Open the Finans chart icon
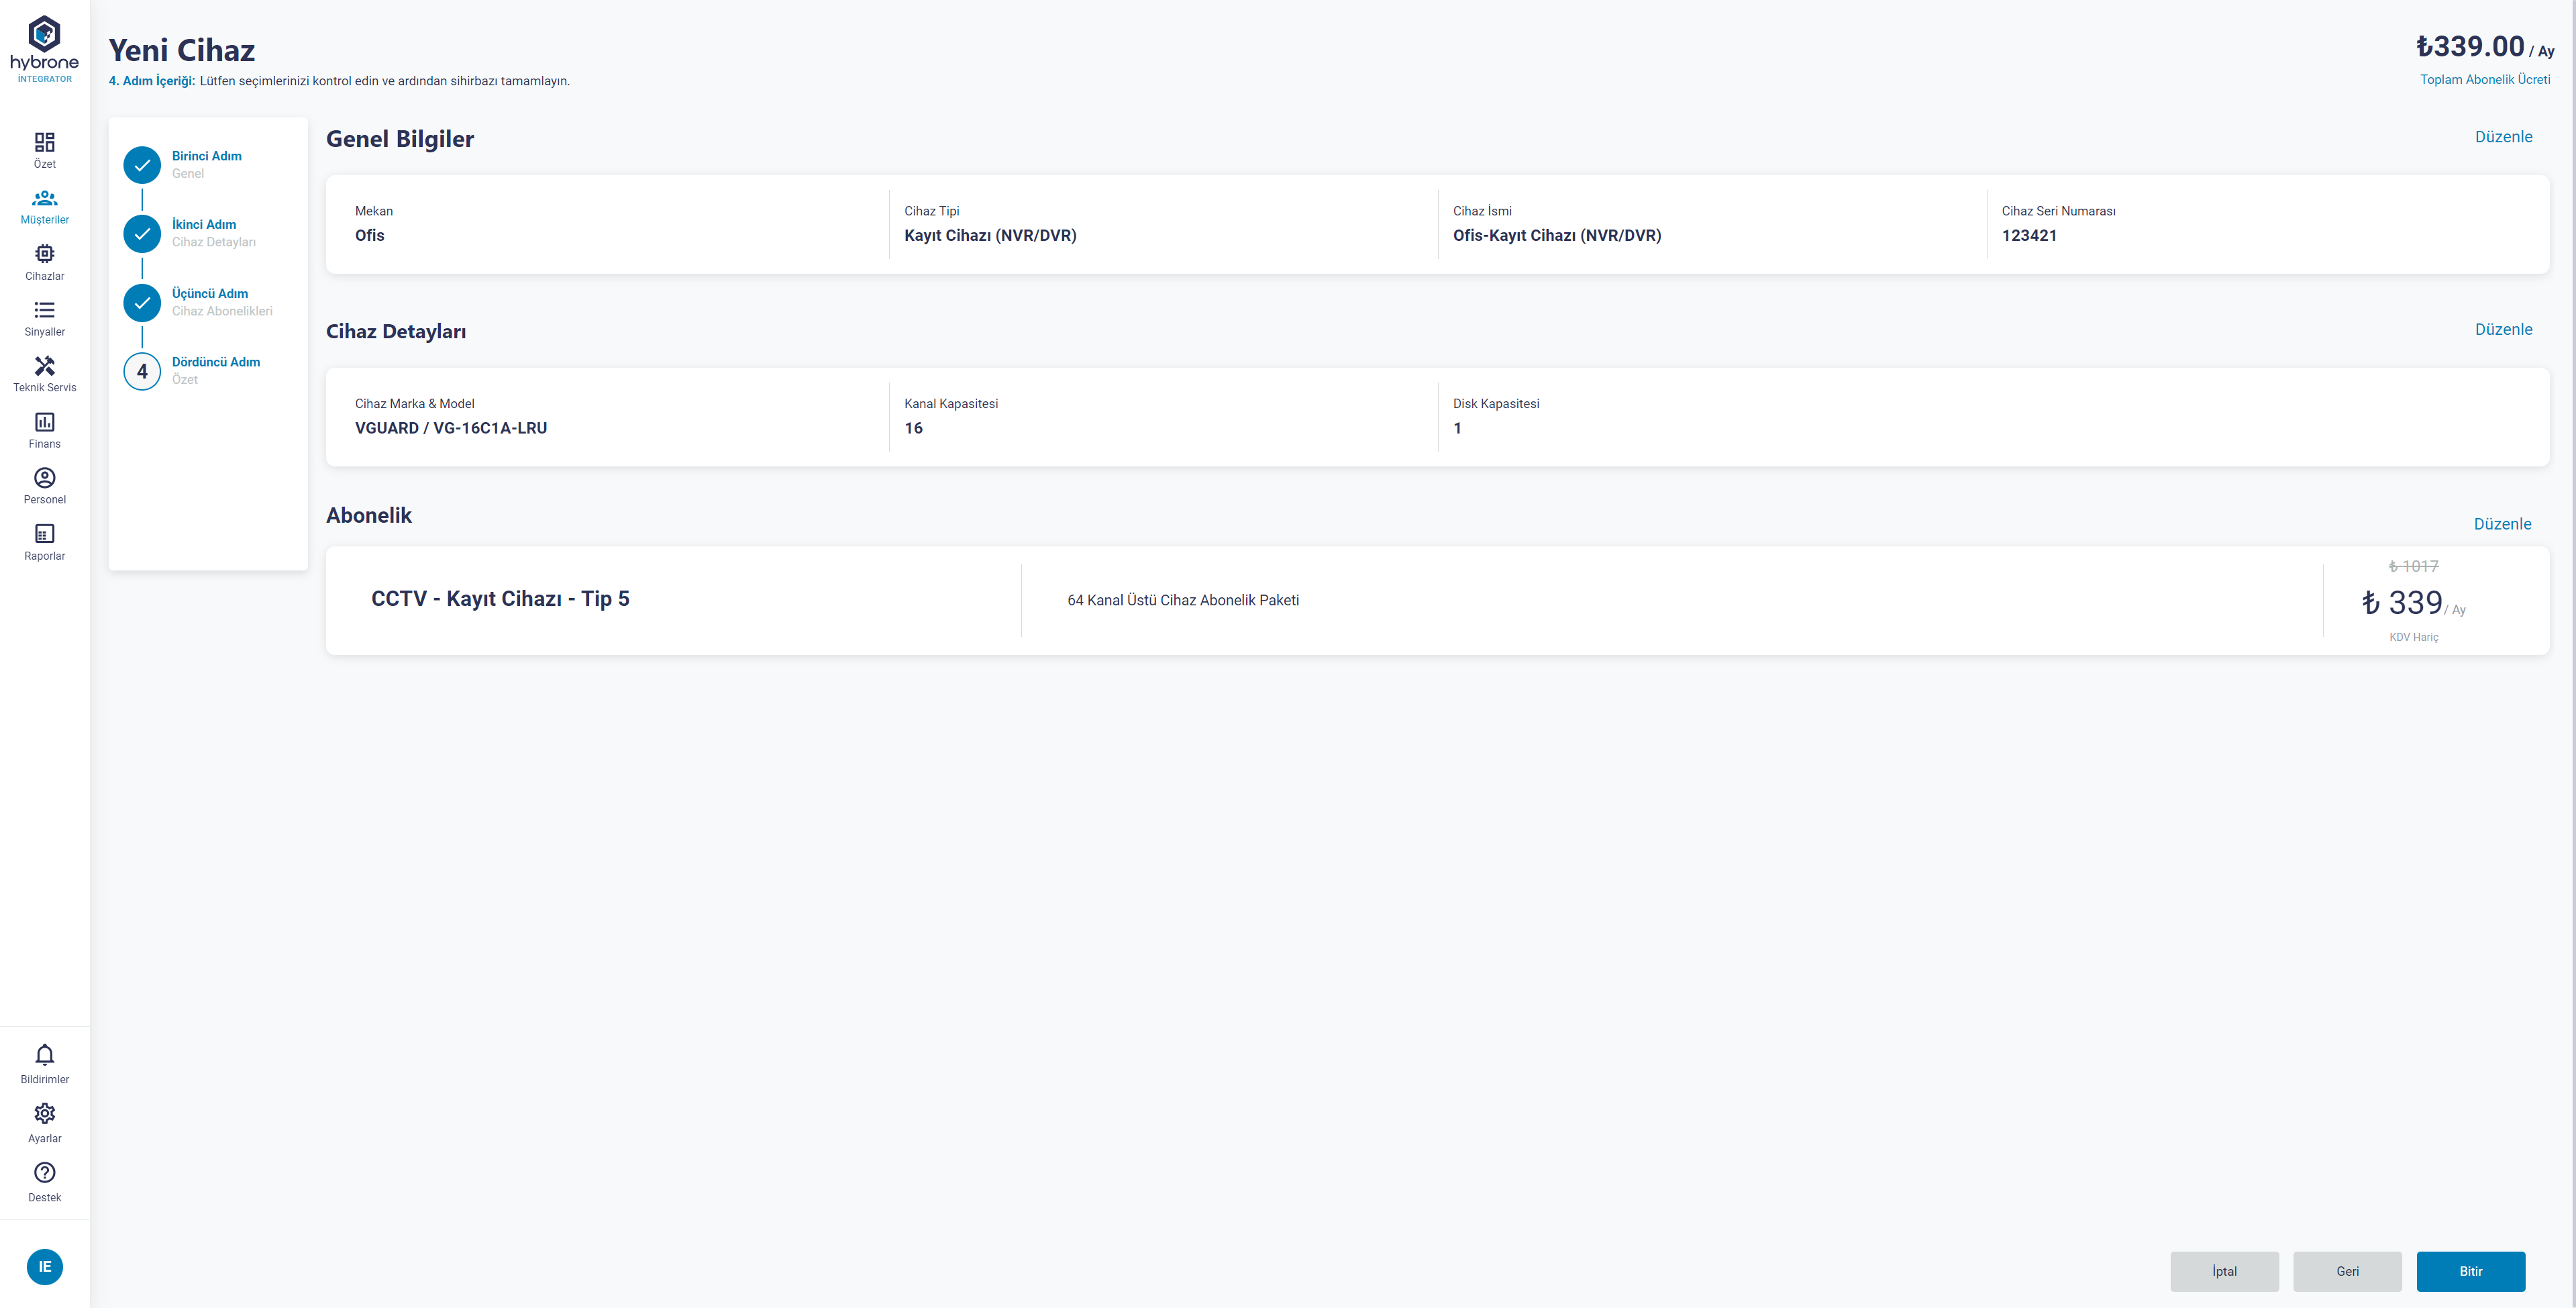This screenshot has width=2576, height=1308. 44,423
